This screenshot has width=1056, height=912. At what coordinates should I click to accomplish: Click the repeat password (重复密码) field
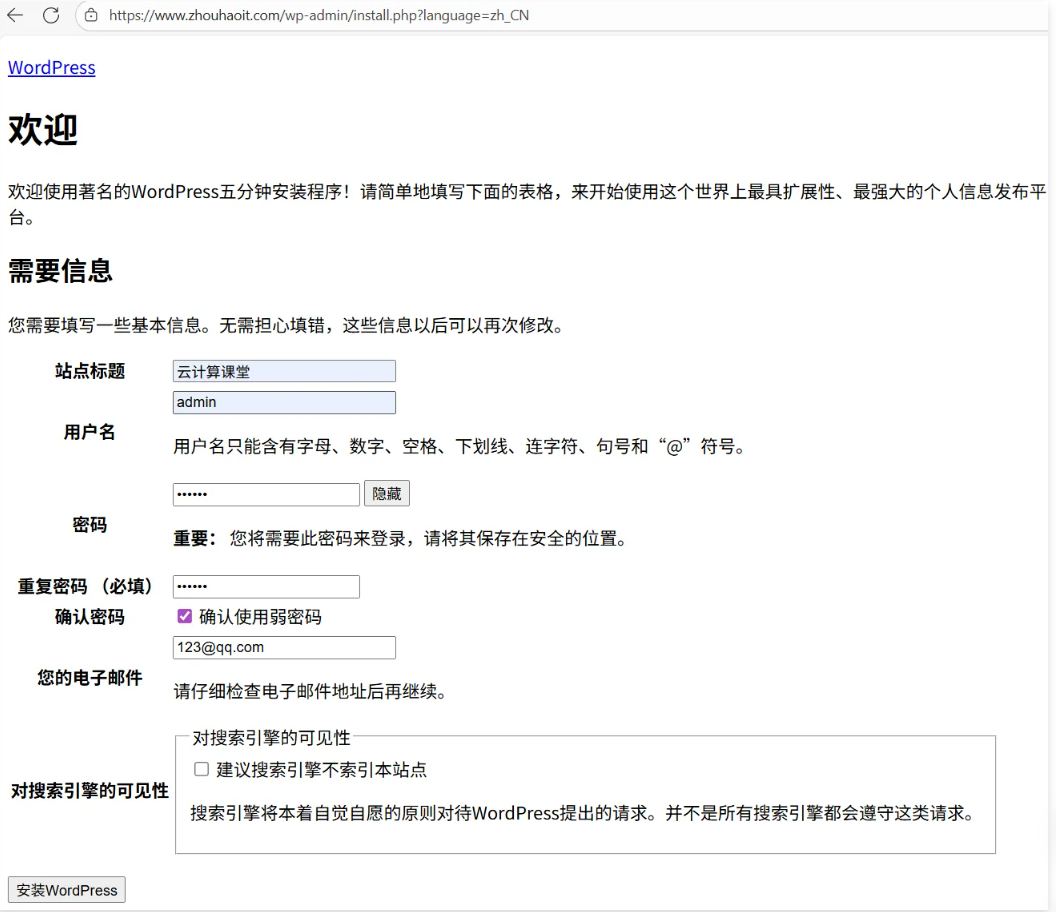click(265, 586)
